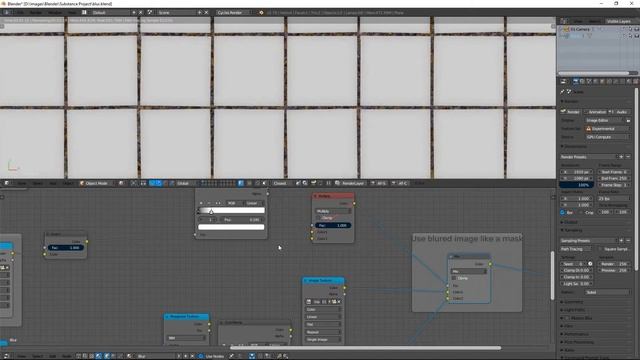
Task: Open Sobol pattern dropdown
Action: pos(607,292)
